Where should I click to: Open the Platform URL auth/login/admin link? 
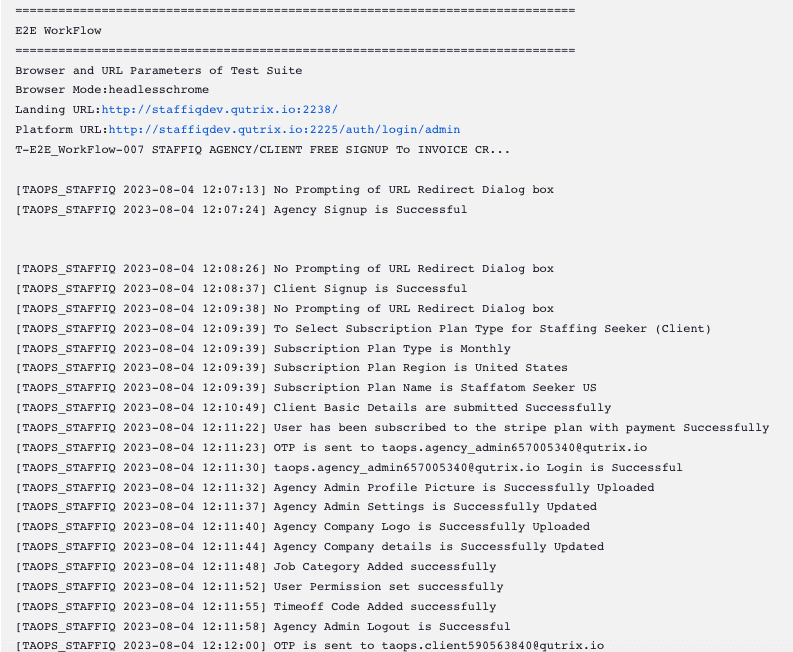pyautogui.click(x=284, y=129)
